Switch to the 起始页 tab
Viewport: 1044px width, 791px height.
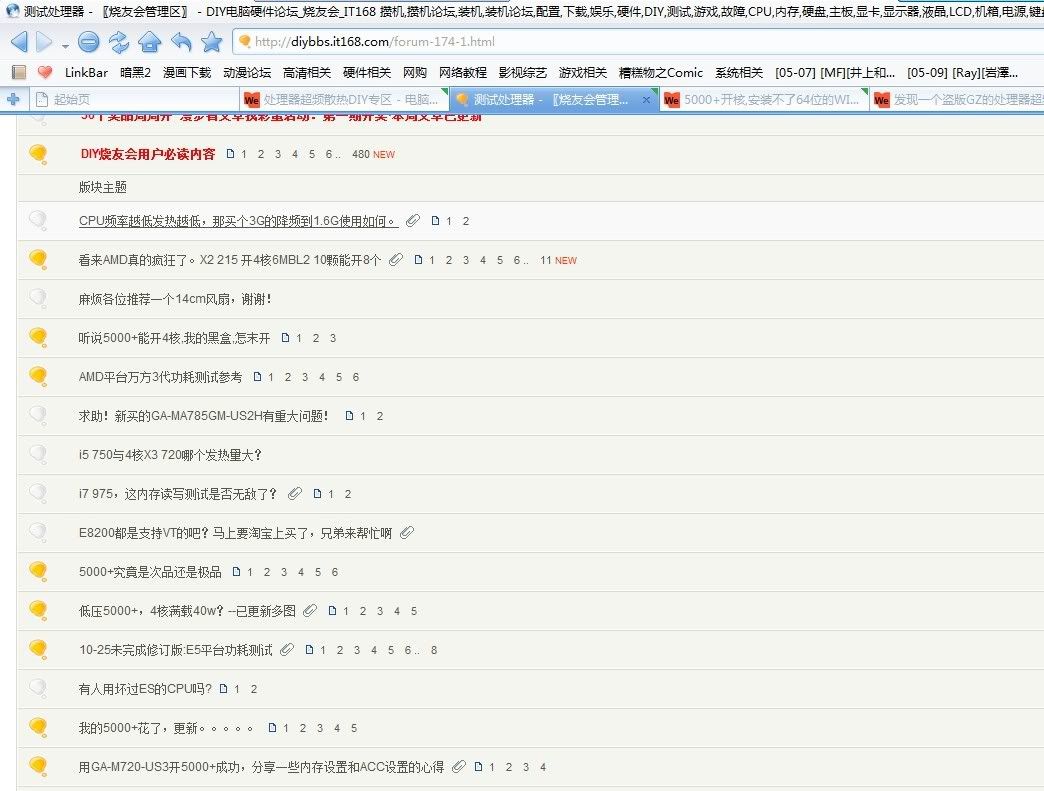pyautogui.click(x=72, y=99)
